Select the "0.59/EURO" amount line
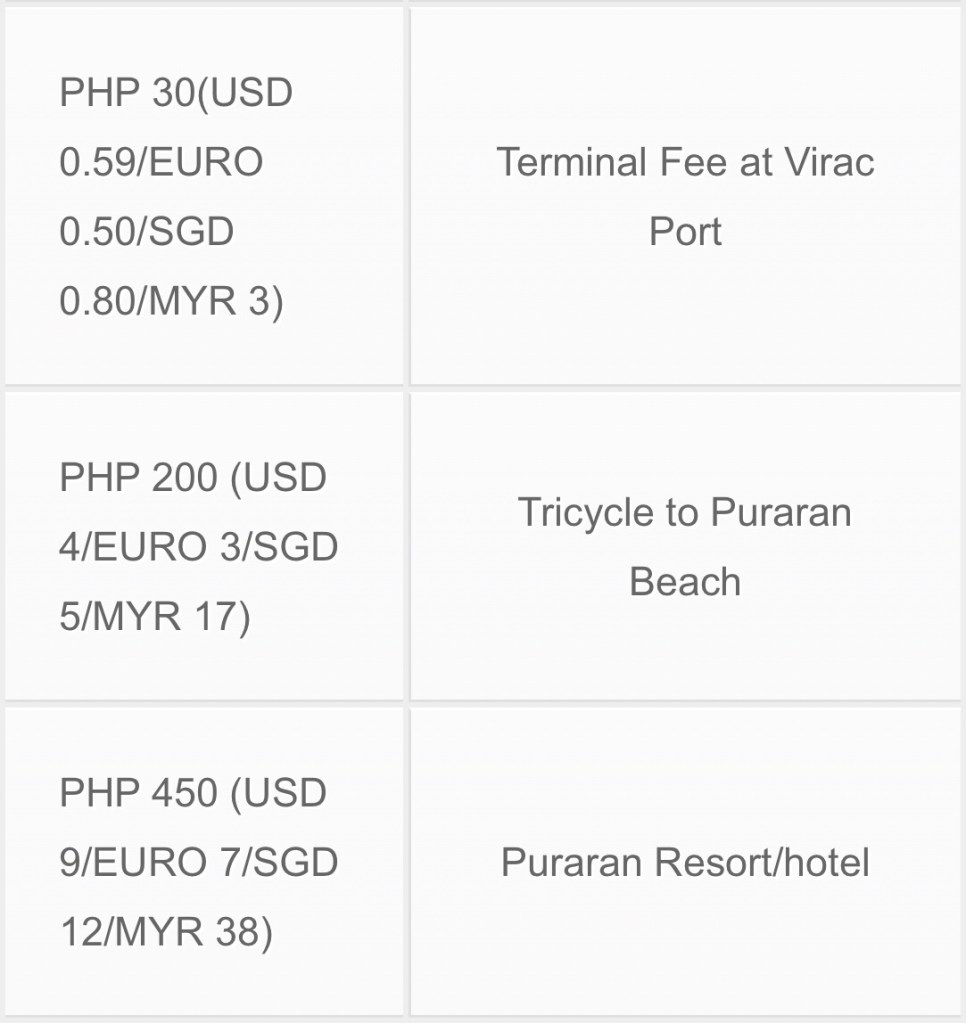 (161, 162)
